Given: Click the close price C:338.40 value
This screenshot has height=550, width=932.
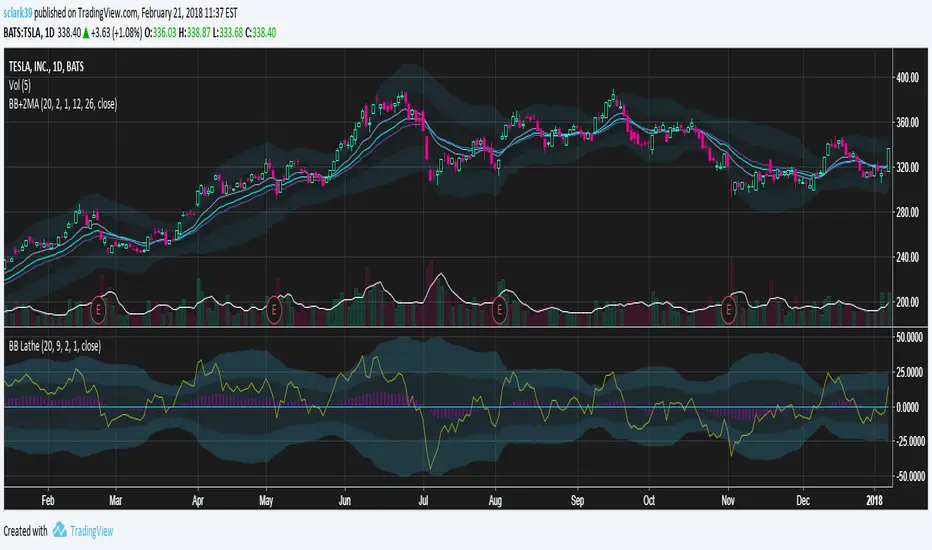Looking at the screenshot, I should (260, 33).
